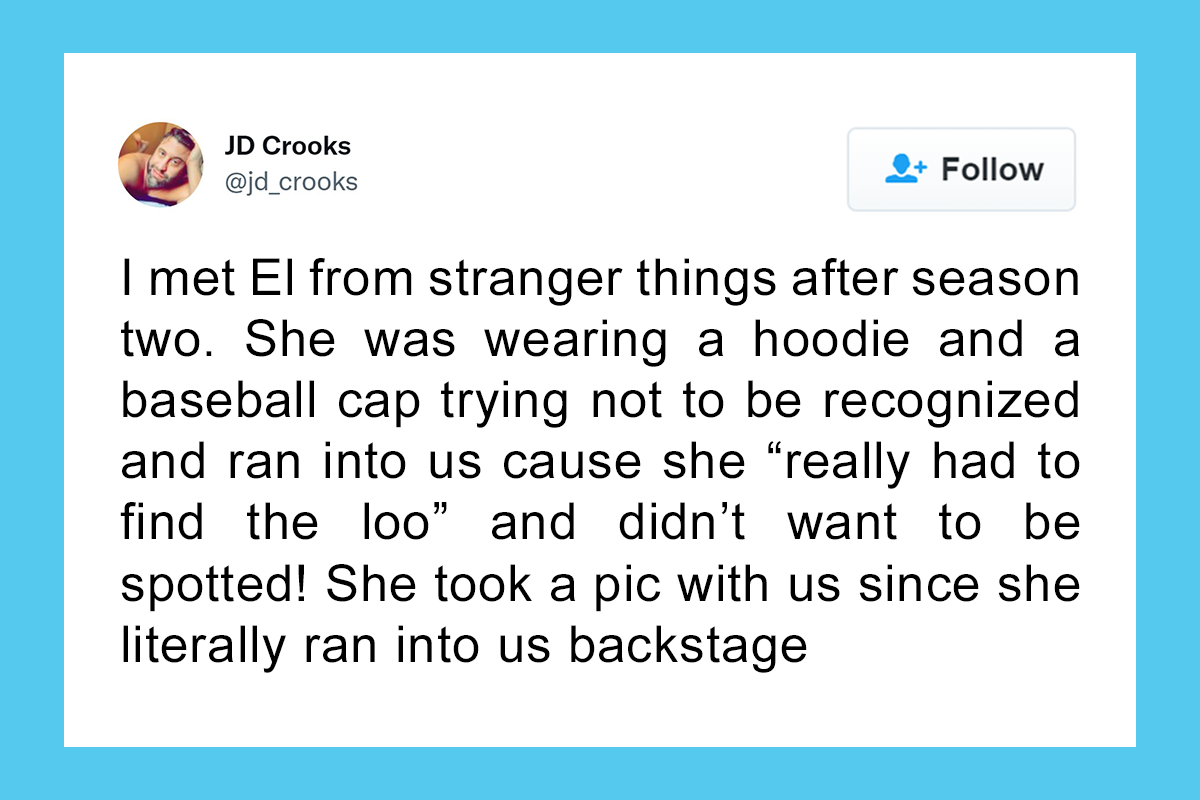Select the tweet text body

tap(600, 460)
